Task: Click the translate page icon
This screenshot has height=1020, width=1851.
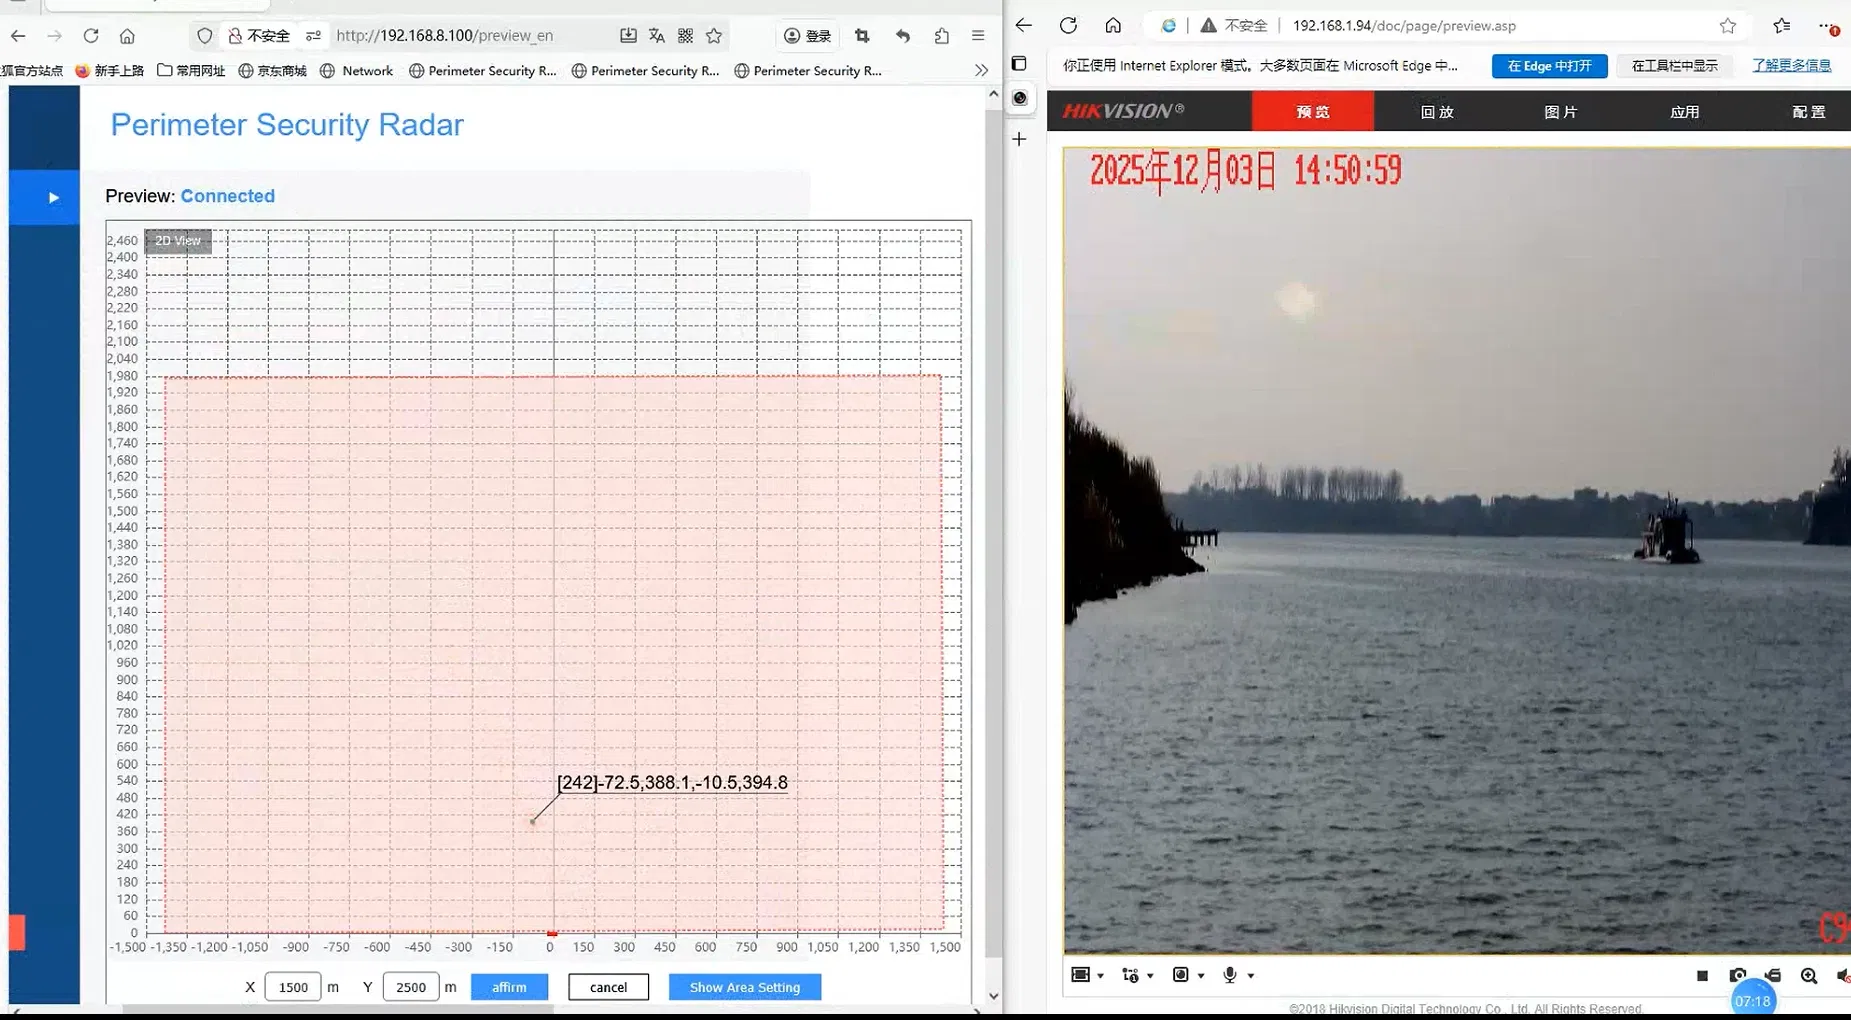Action: pyautogui.click(x=656, y=35)
